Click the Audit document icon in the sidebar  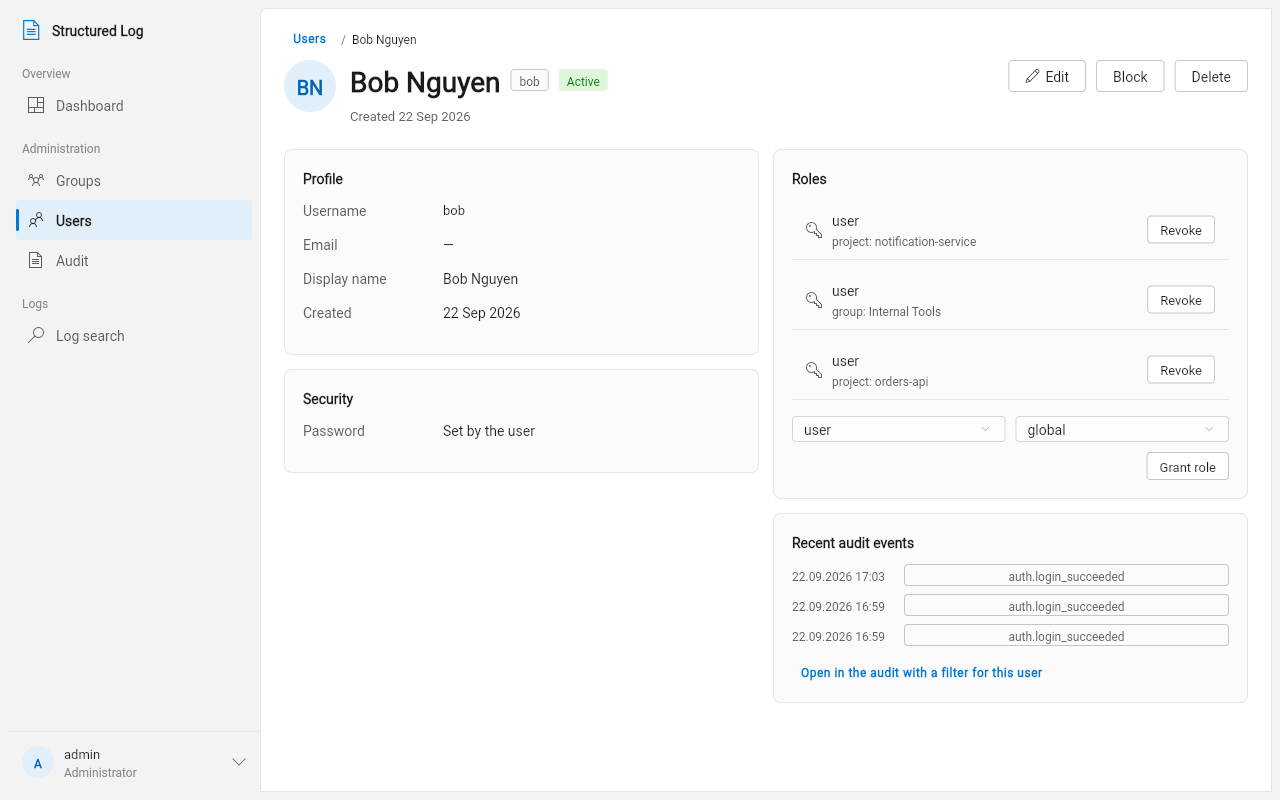(x=36, y=261)
